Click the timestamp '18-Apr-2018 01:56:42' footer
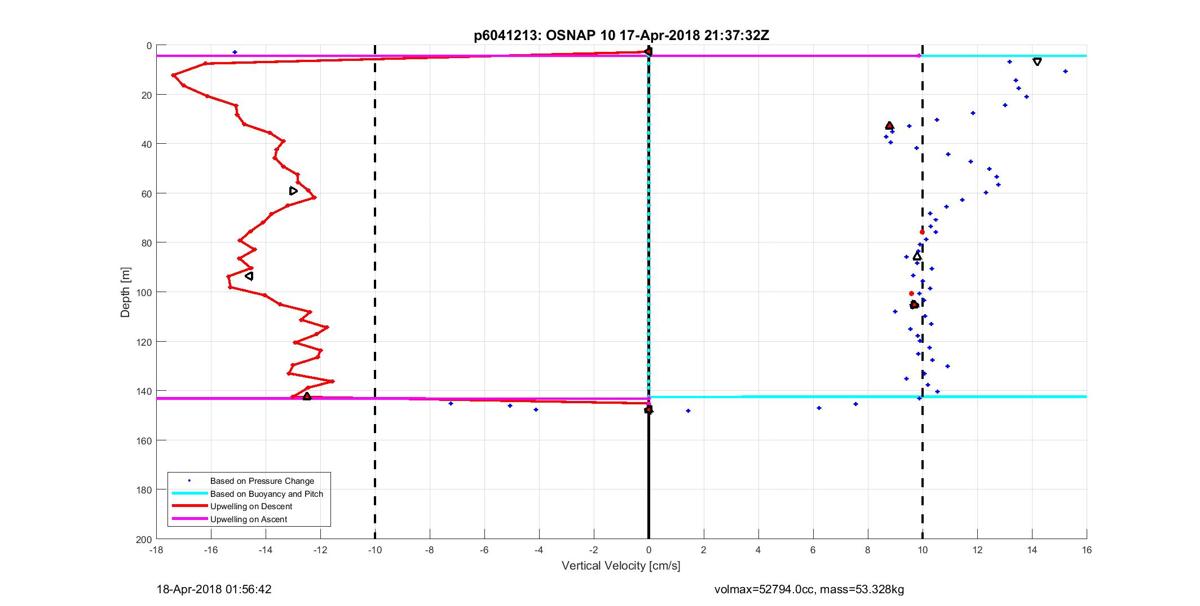1200x606 pixels. pos(214,590)
